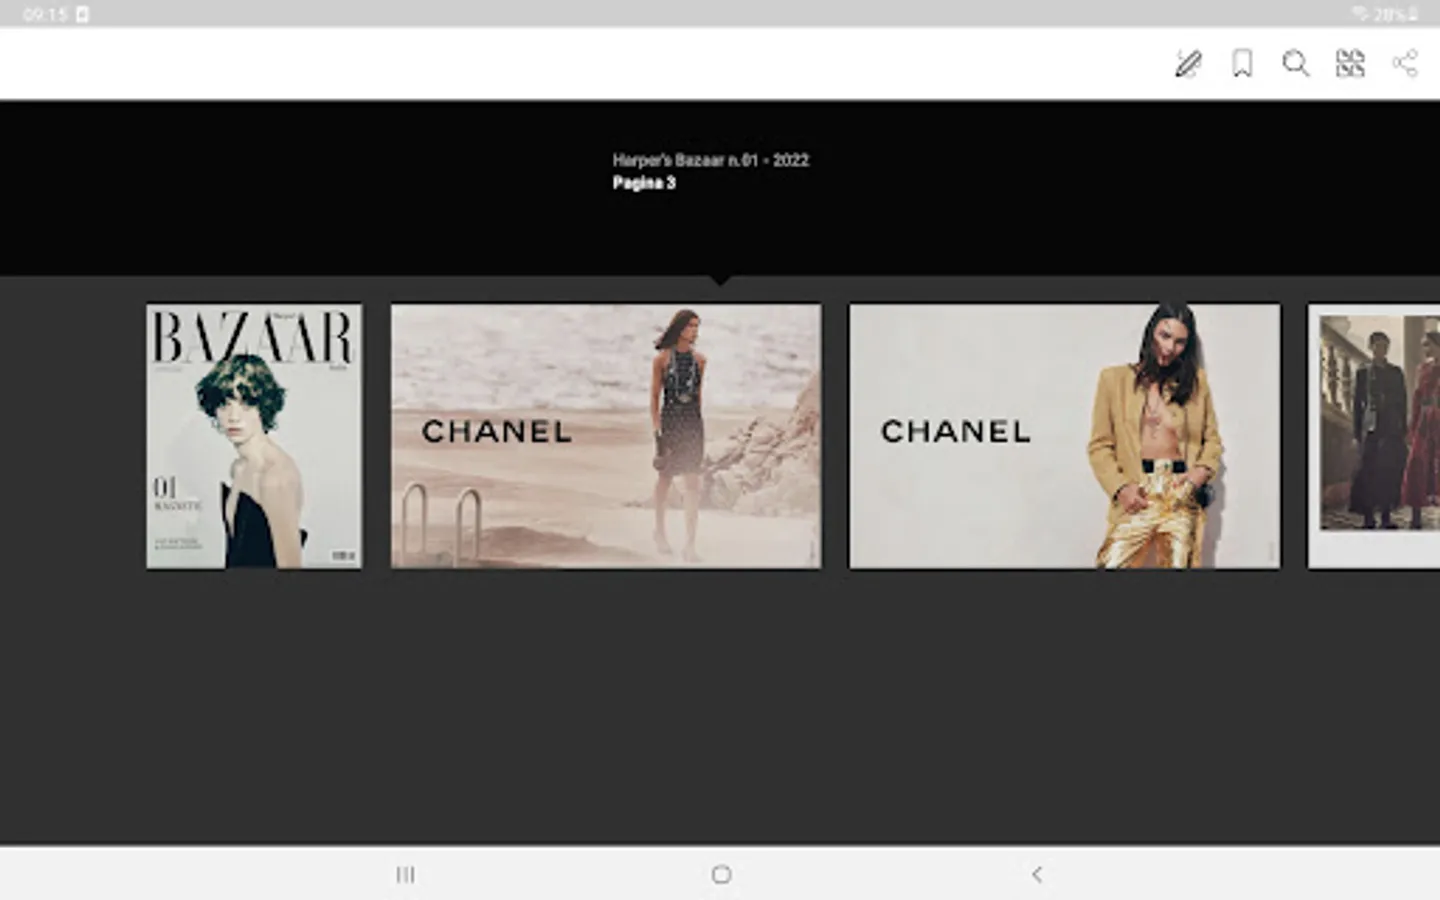1440x900 pixels.
Task: Open the partially visible next spread thumbnail
Action: [1374, 436]
